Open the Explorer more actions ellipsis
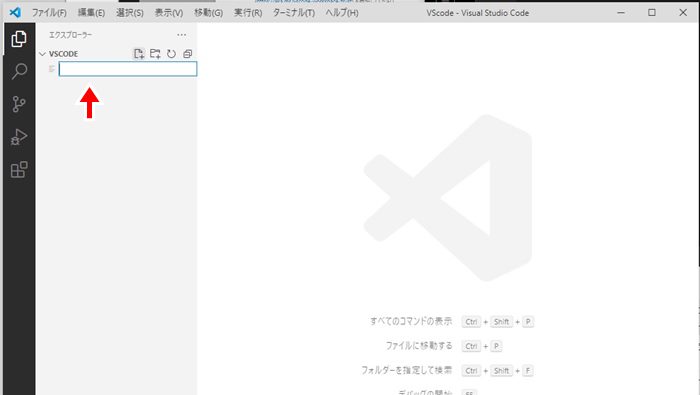The image size is (700, 395). 181,35
